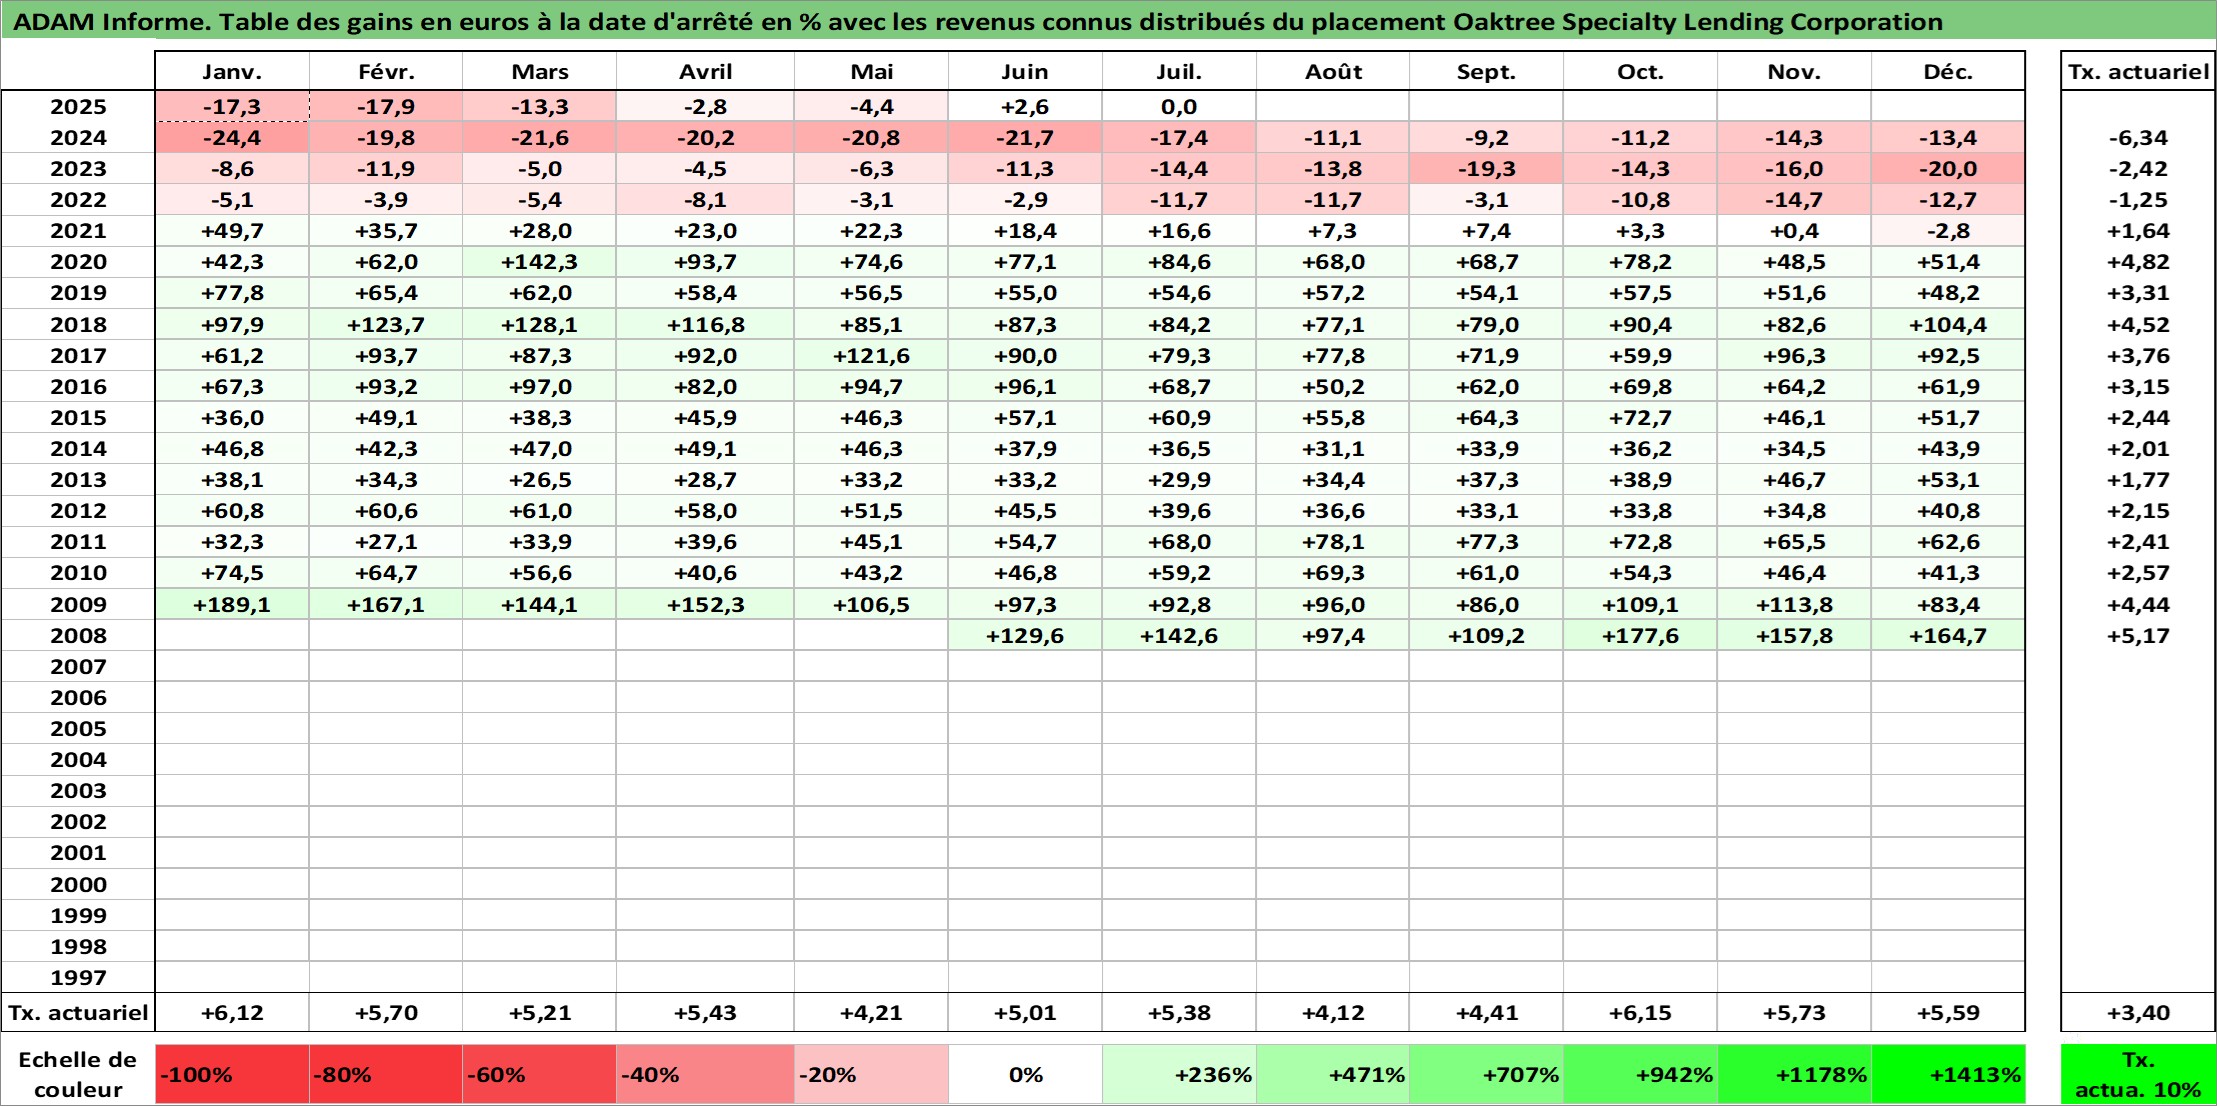This screenshot has width=2217, height=1106.
Task: Click the Mars column header
Action: [x=540, y=71]
